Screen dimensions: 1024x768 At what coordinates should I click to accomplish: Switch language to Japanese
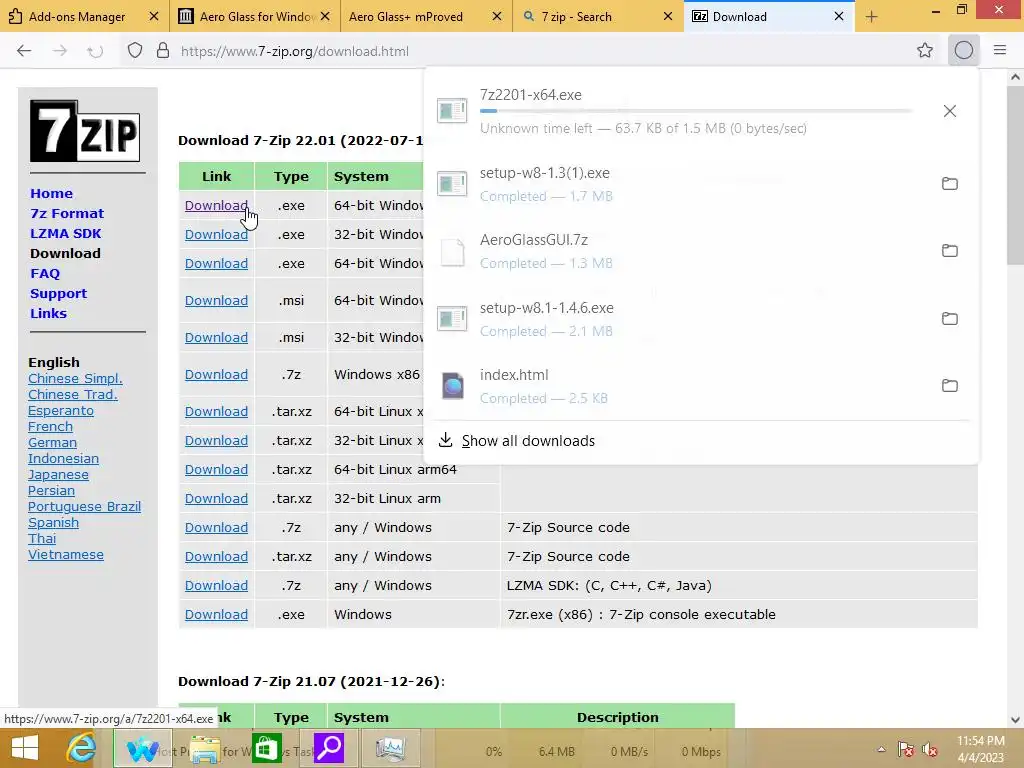click(58, 475)
